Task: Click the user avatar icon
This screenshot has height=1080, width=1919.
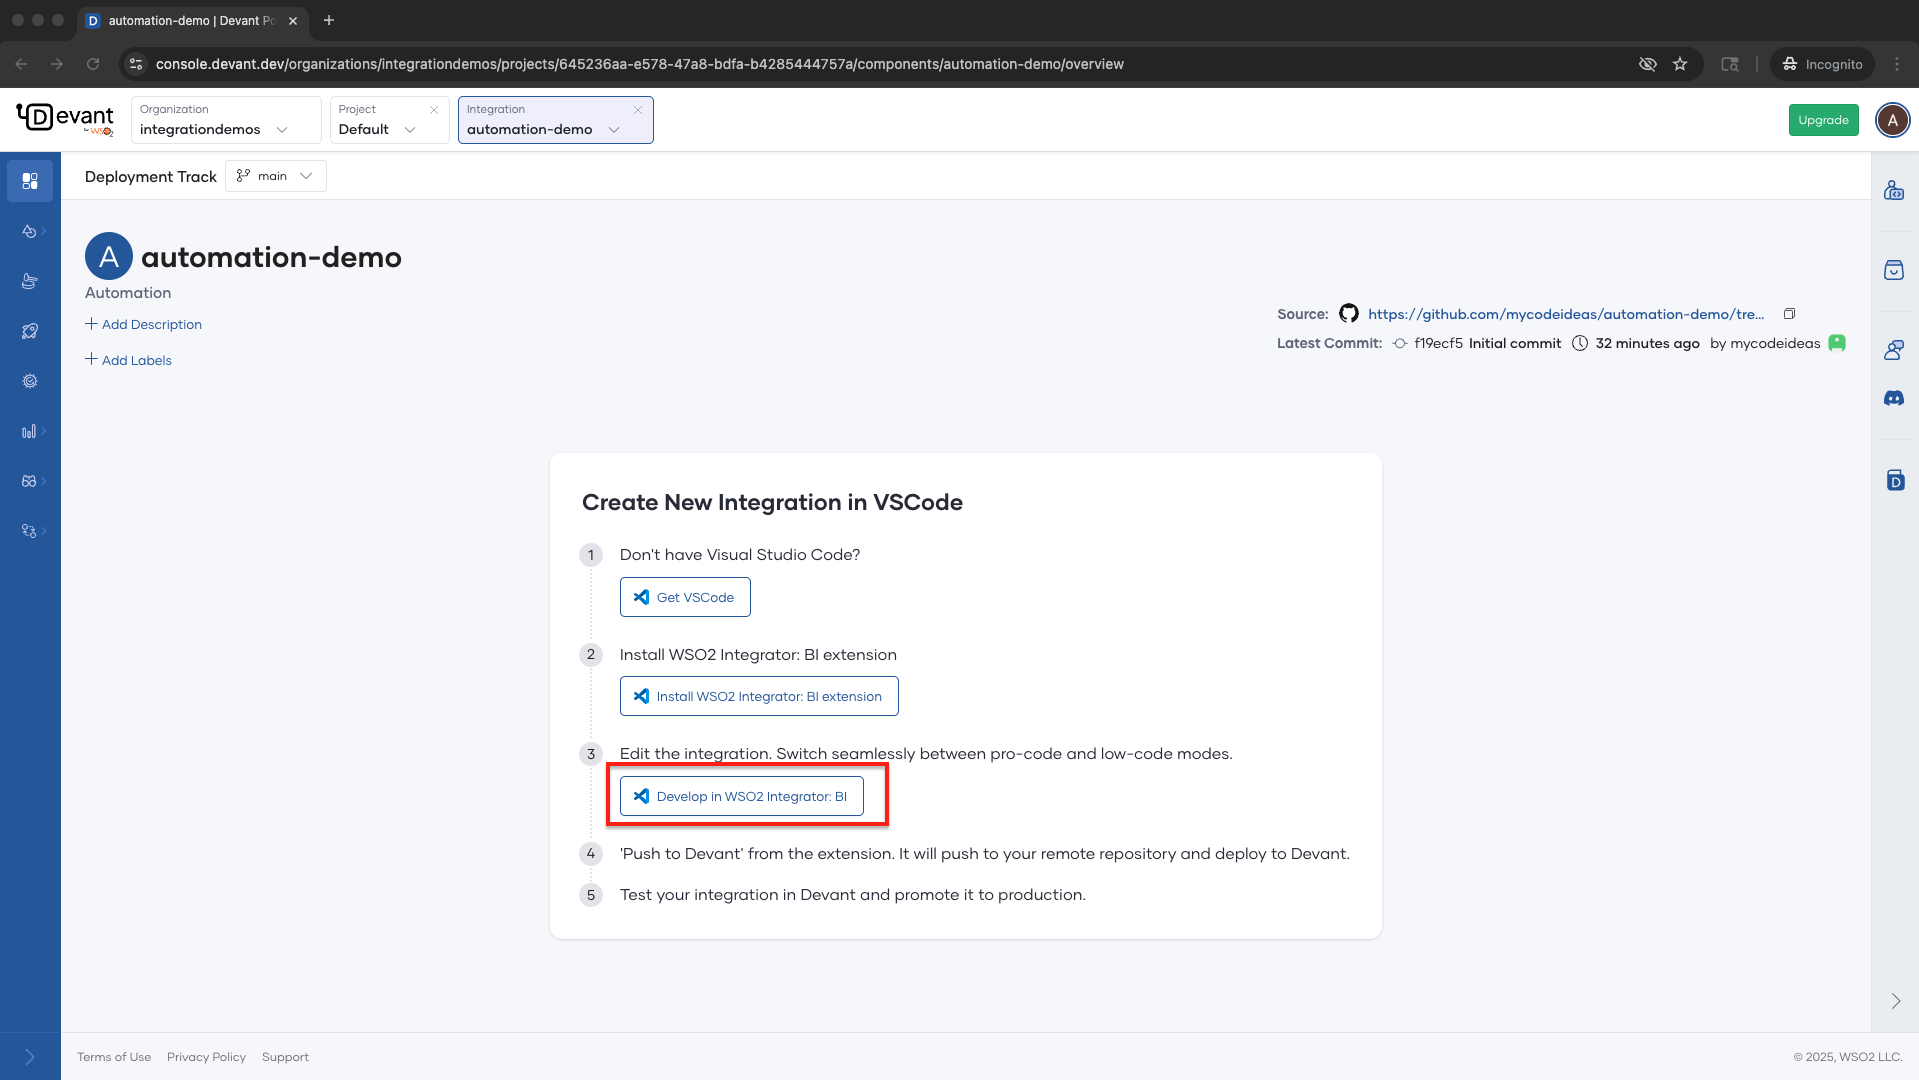Action: (x=1892, y=120)
